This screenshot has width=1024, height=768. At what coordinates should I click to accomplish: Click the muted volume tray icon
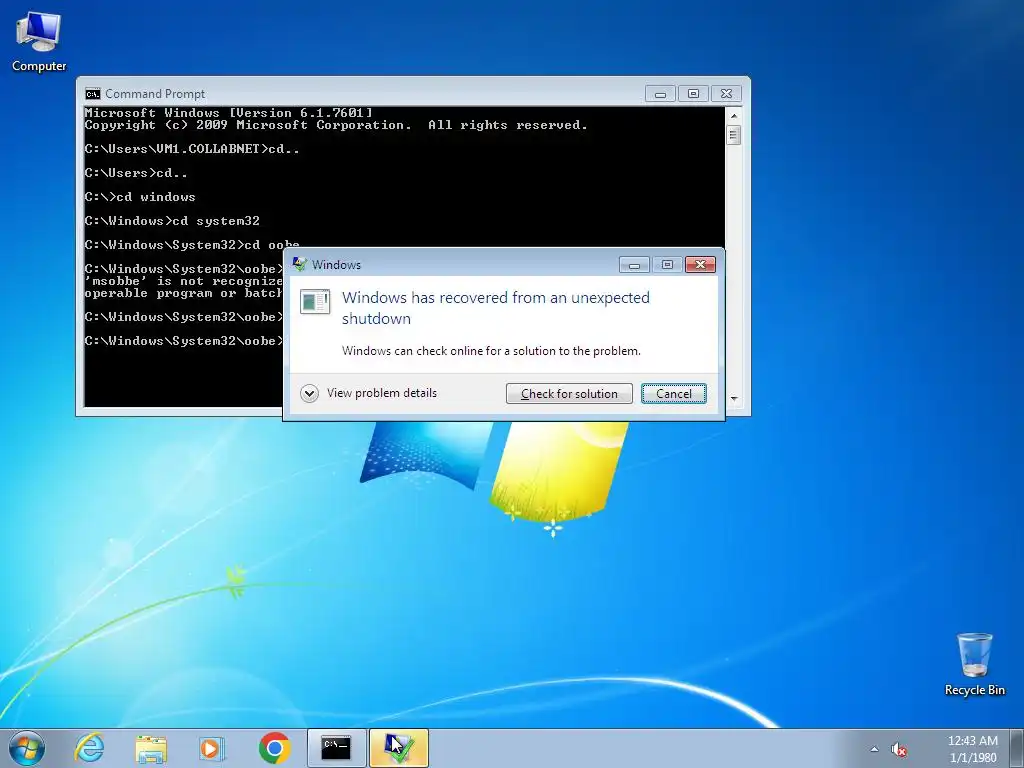(899, 750)
